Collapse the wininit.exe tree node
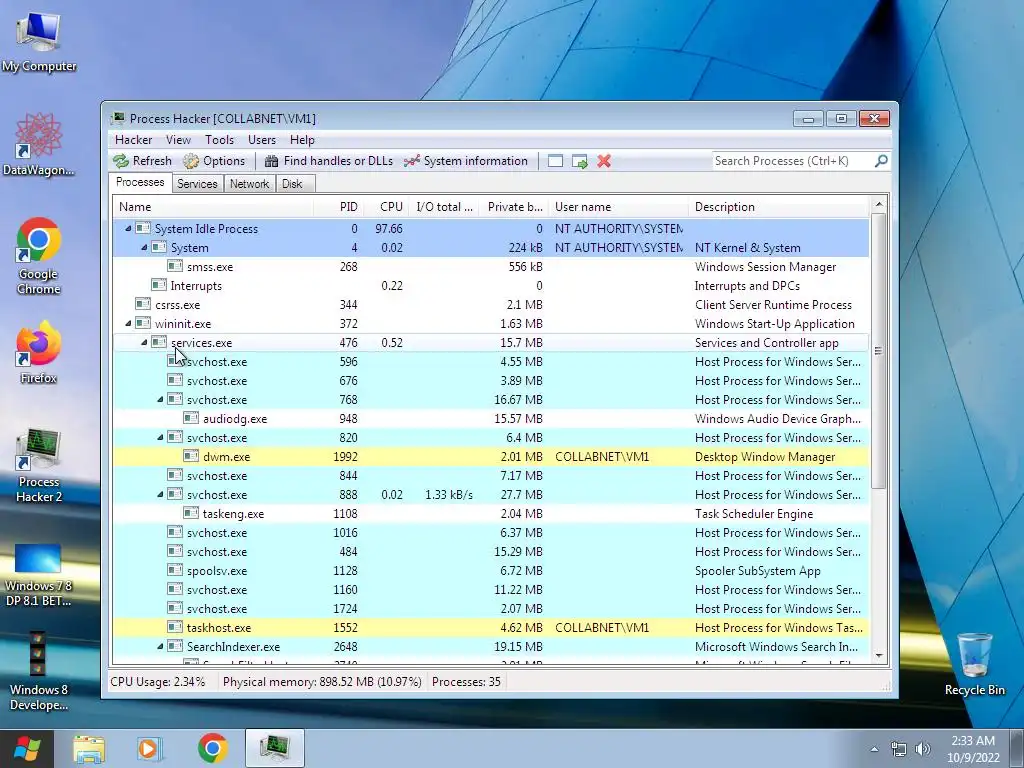Viewport: 1024px width, 768px height. click(128, 323)
